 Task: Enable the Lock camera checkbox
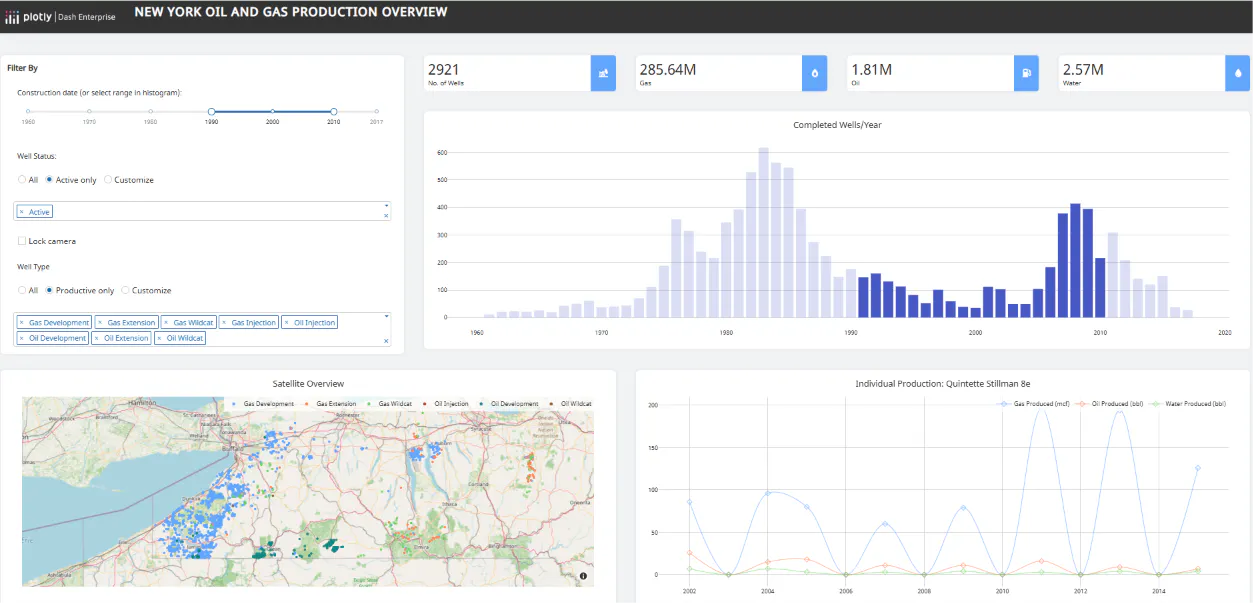tap(22, 241)
